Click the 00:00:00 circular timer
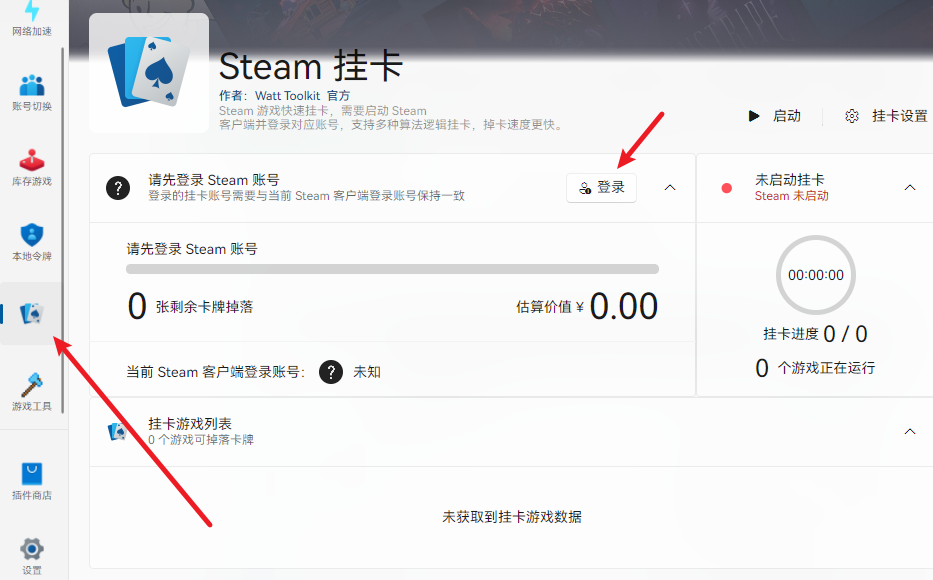933x580 pixels. pyautogui.click(x=816, y=275)
